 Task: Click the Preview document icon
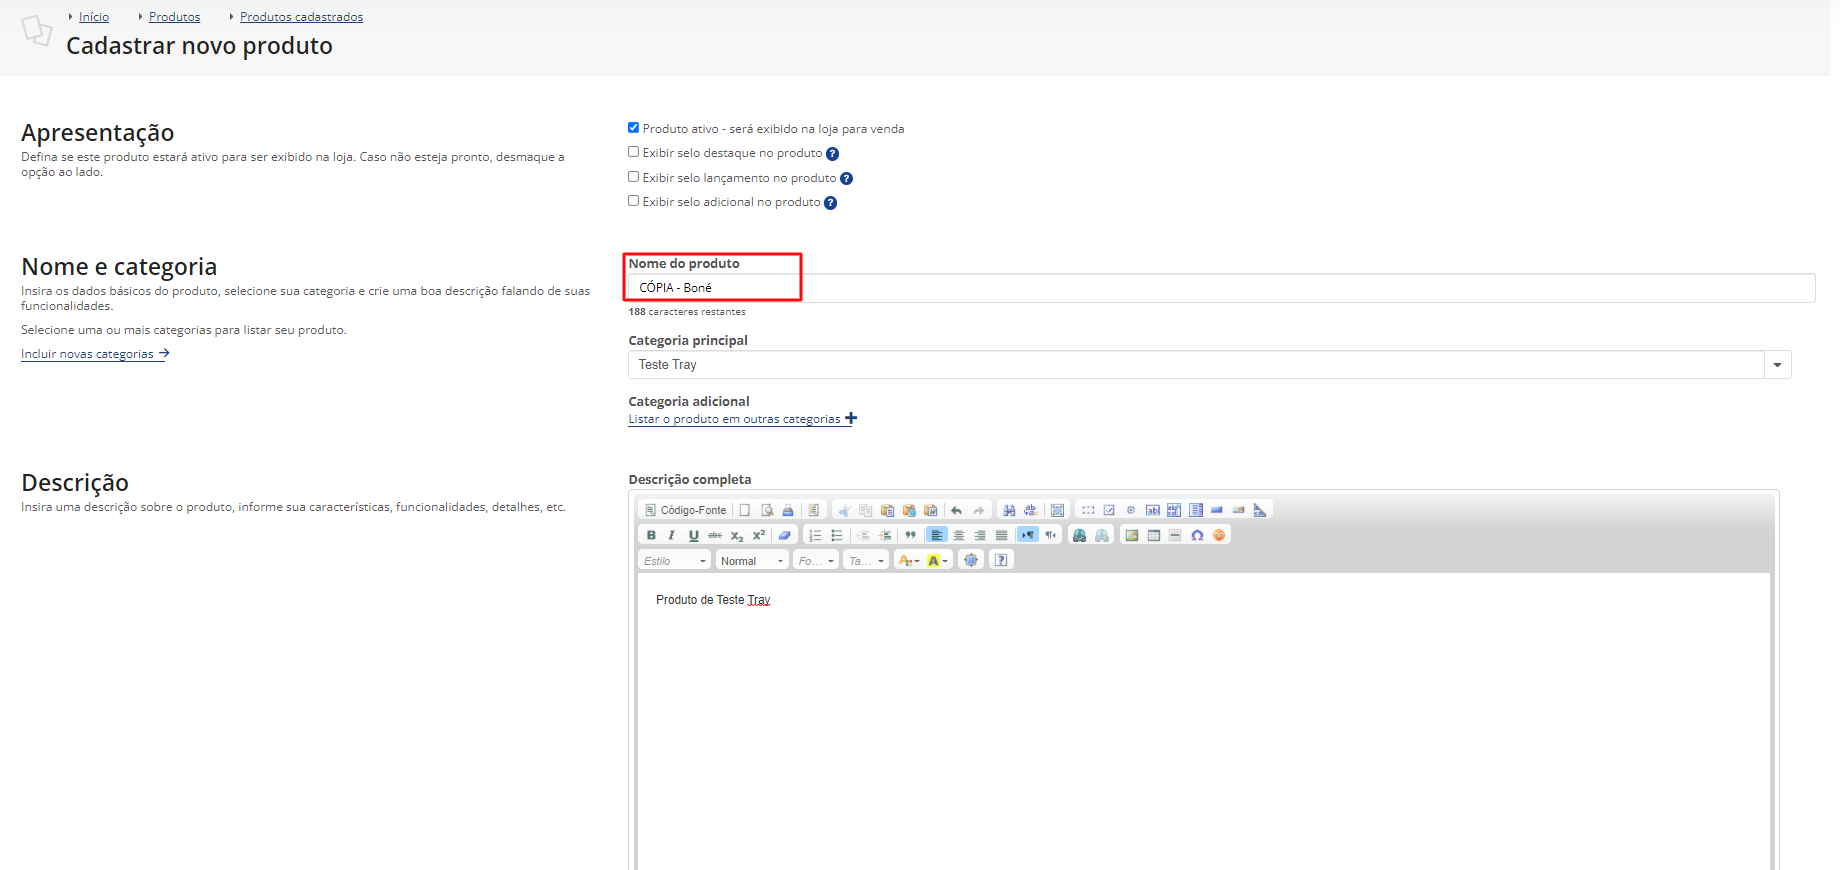pos(767,510)
